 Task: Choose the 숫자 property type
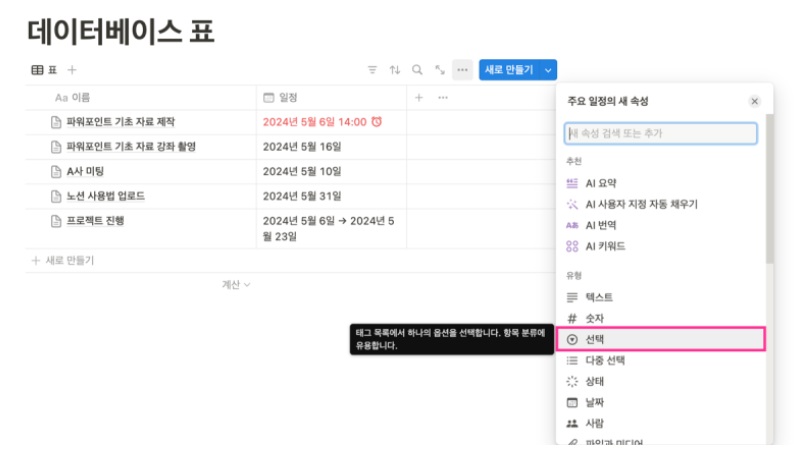pyautogui.click(x=661, y=319)
